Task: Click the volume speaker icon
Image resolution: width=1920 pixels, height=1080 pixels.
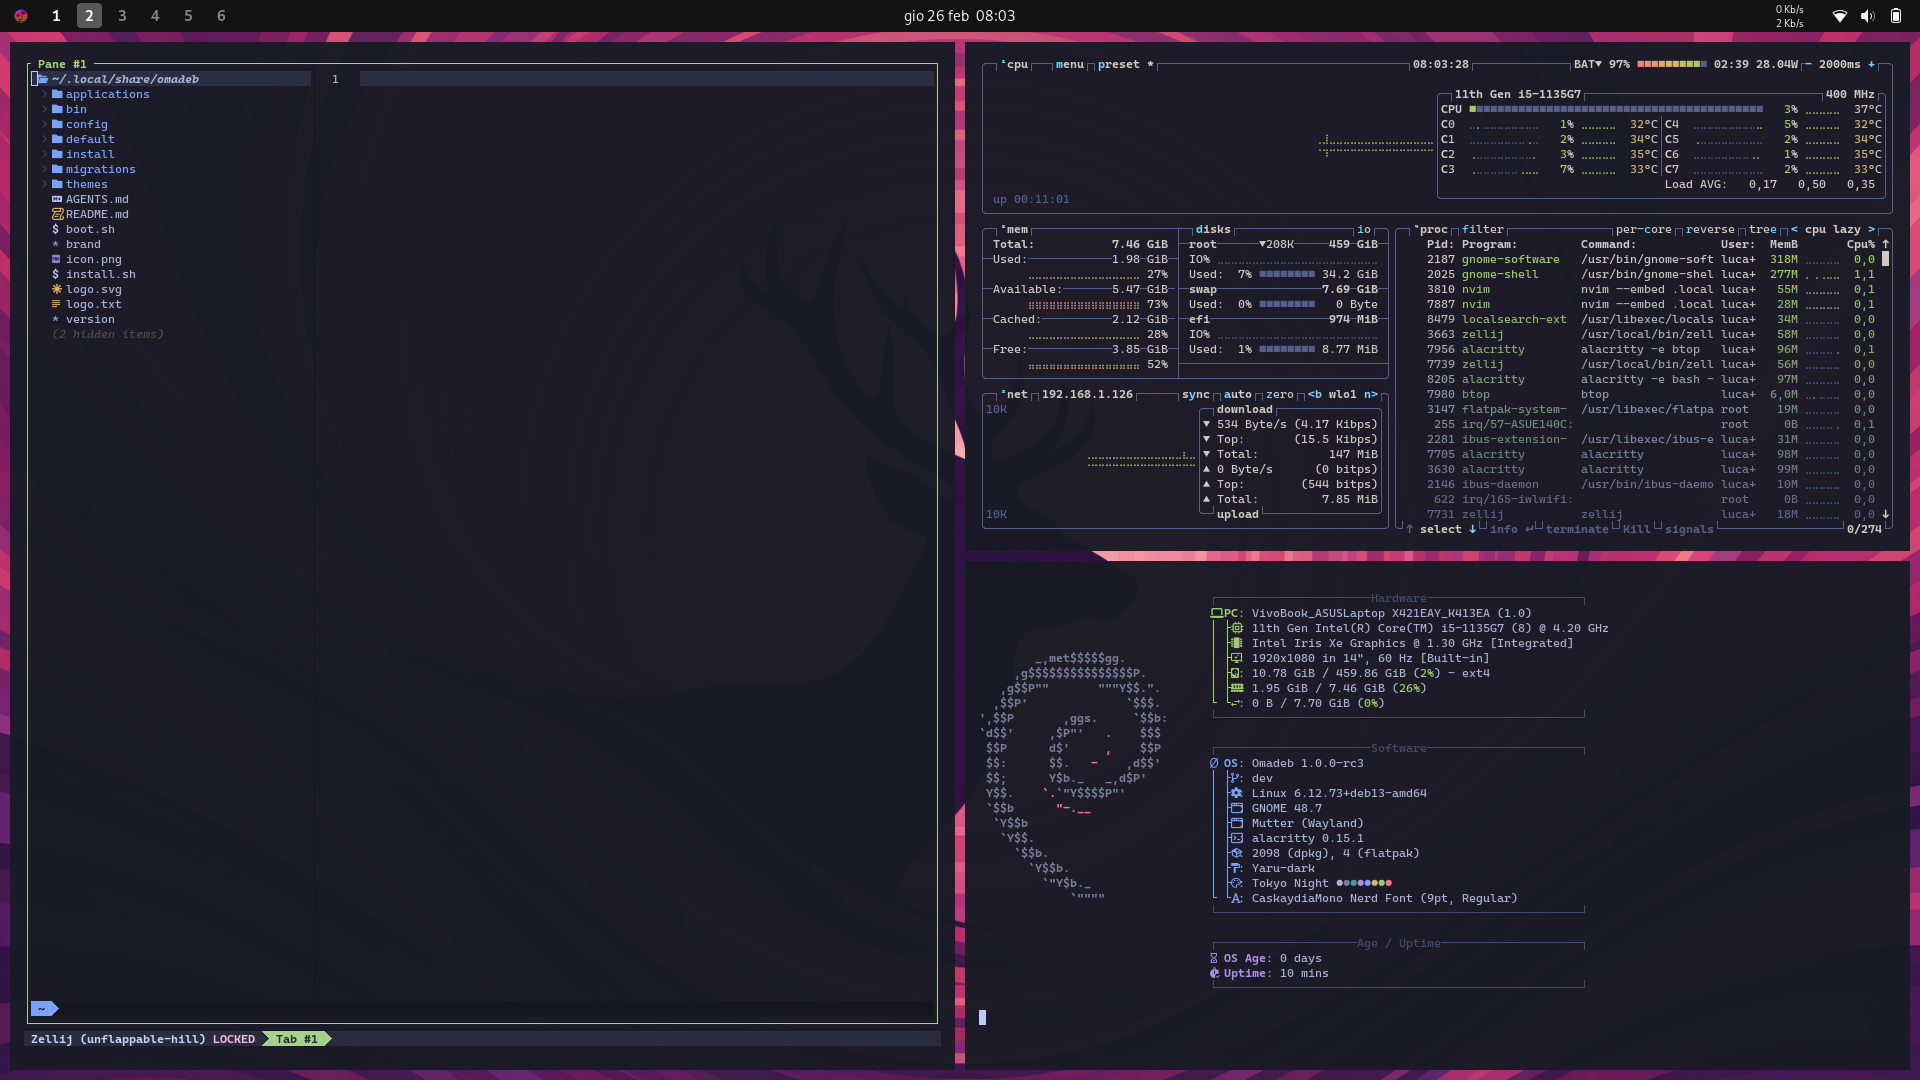Action: [x=1867, y=16]
